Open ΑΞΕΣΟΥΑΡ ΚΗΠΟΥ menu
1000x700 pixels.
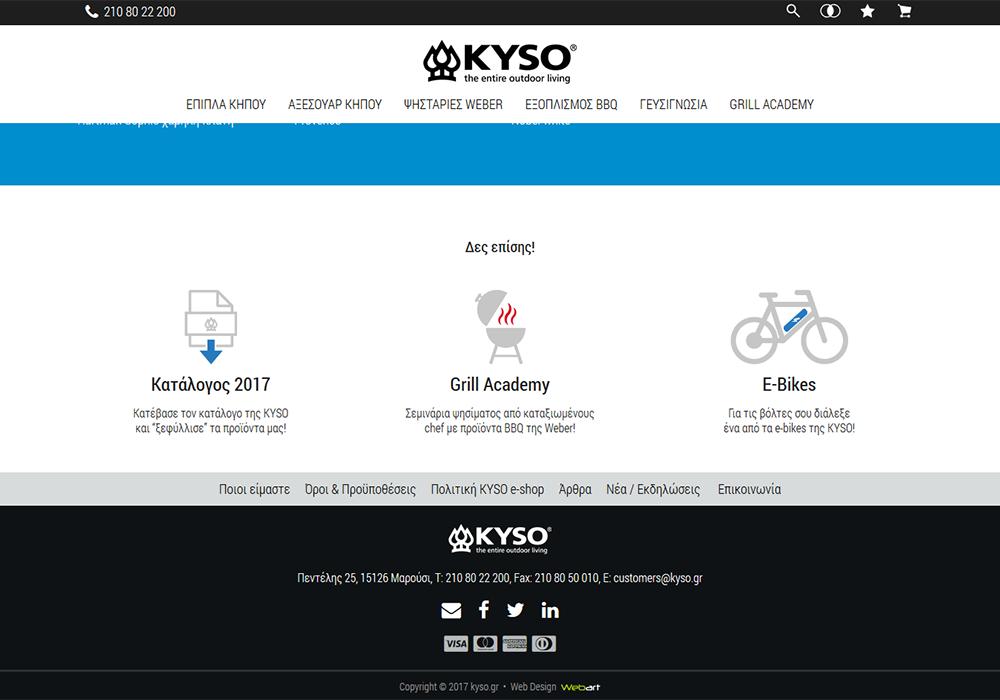point(335,105)
